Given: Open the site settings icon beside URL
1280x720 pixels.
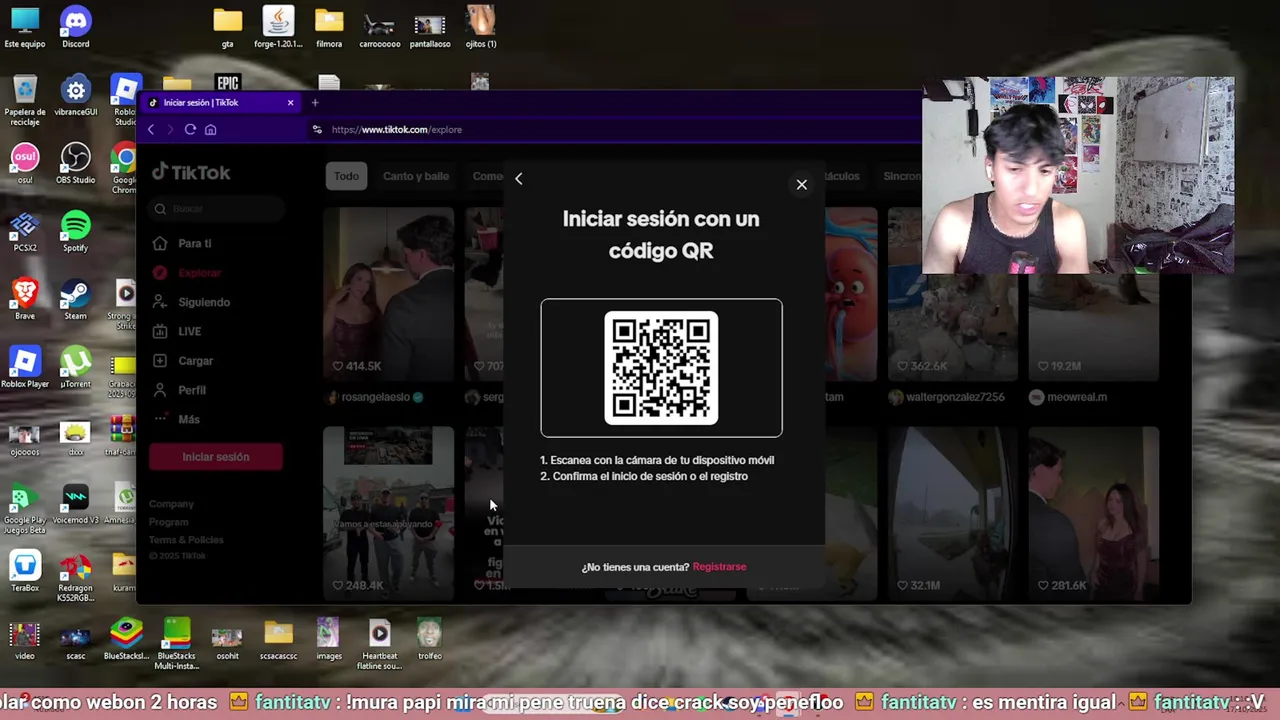Looking at the screenshot, I should (x=317, y=129).
